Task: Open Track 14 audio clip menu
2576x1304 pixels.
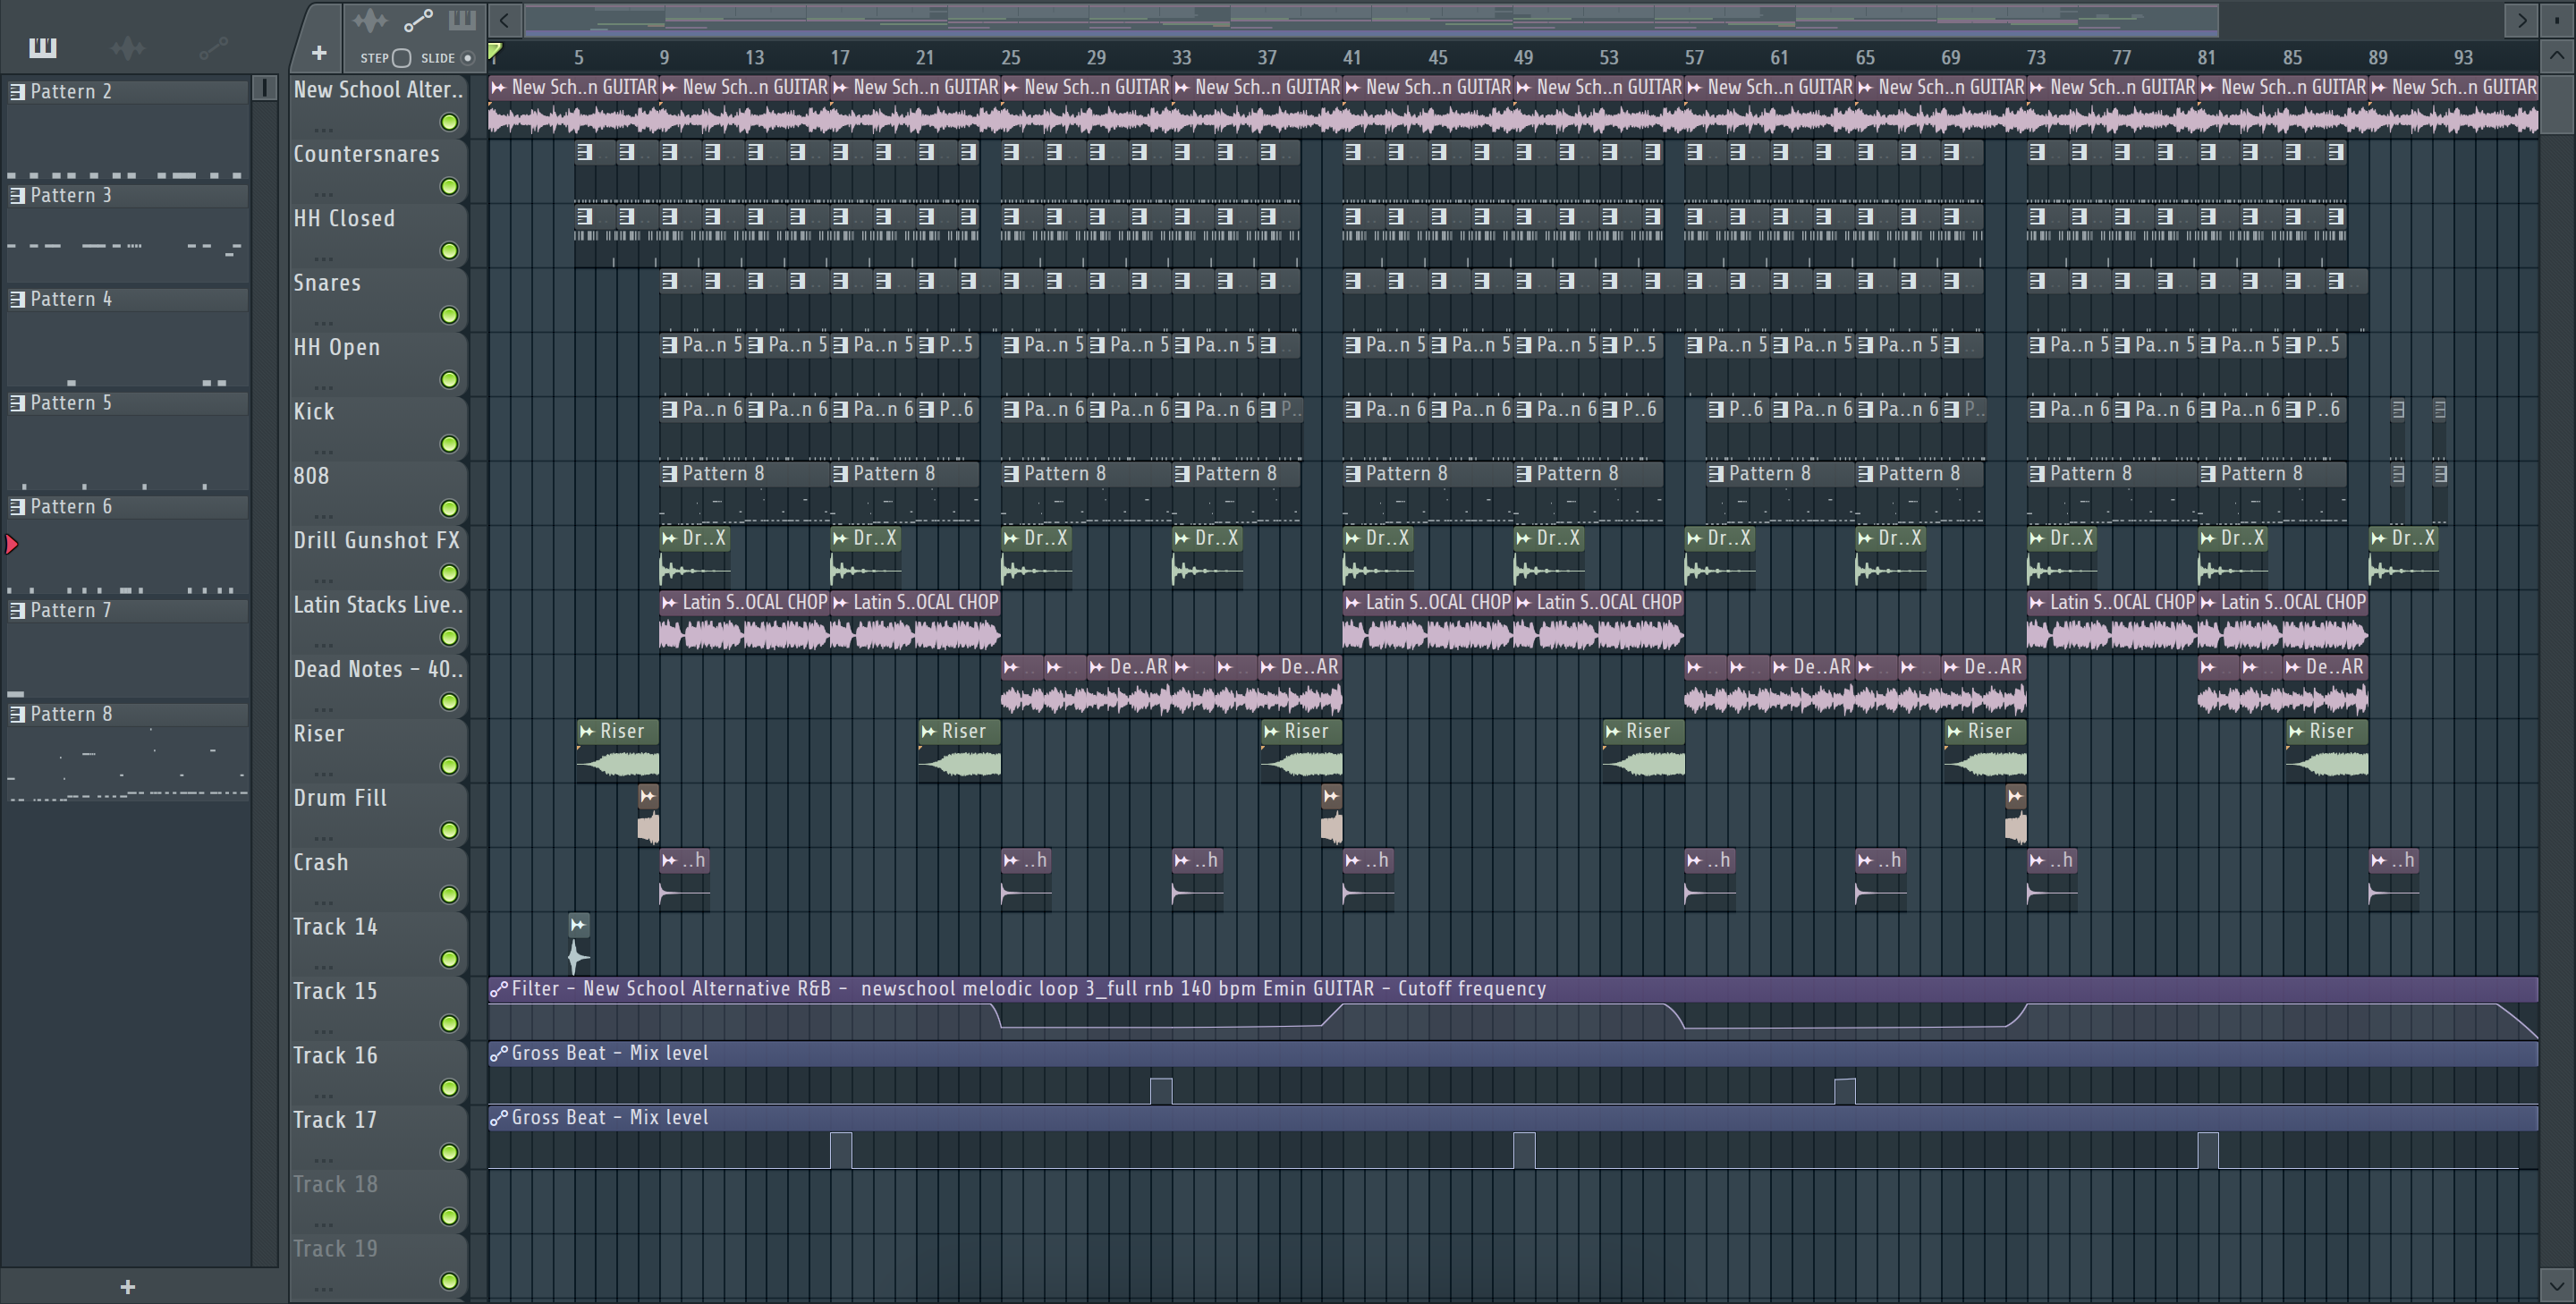Action: point(578,925)
